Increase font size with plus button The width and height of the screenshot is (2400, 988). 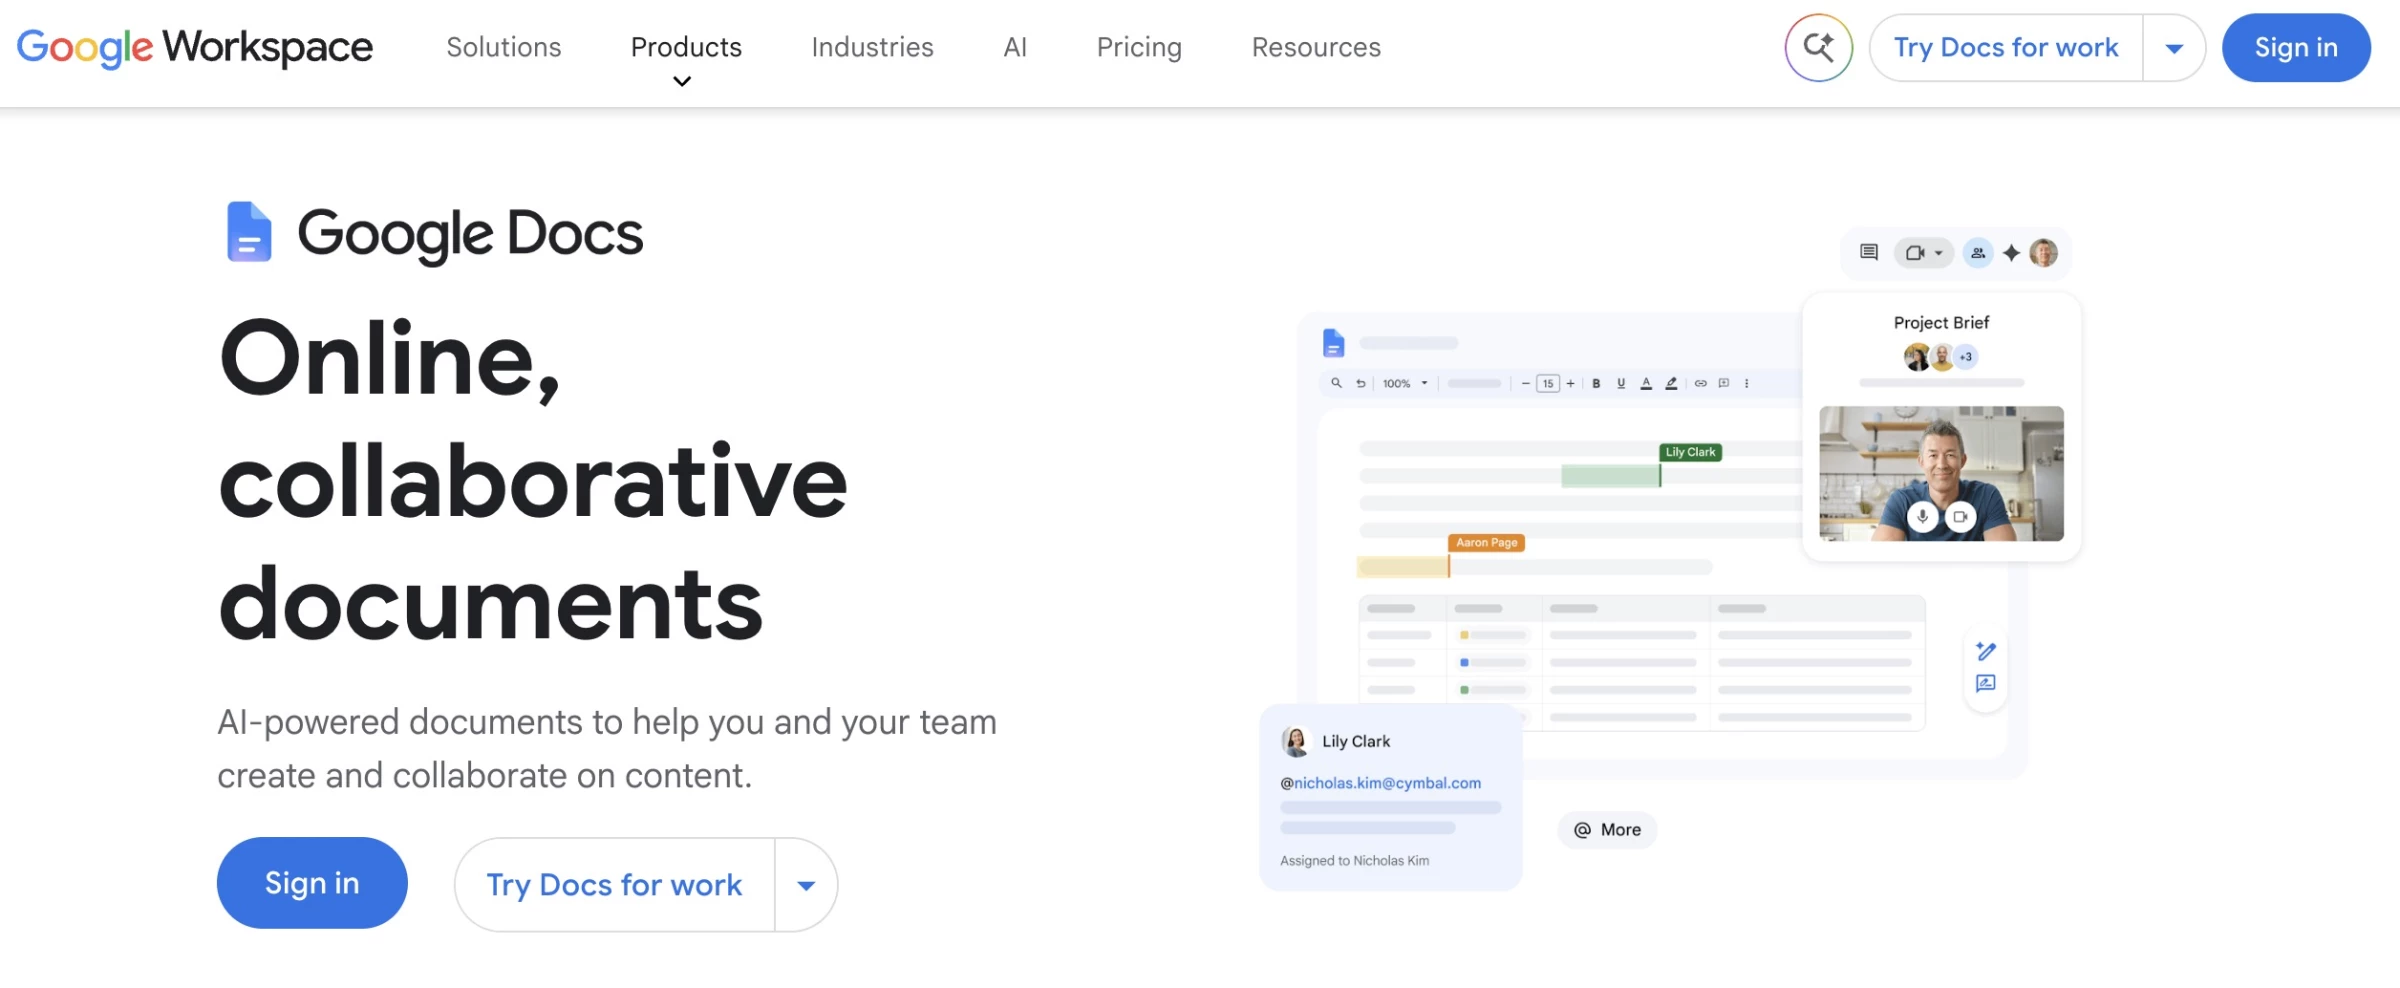[x=1571, y=383]
